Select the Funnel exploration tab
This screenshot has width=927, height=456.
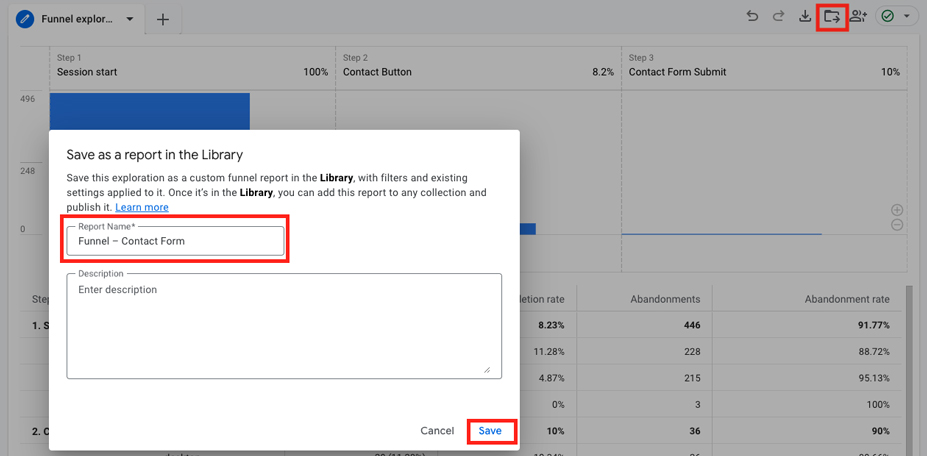click(77, 19)
